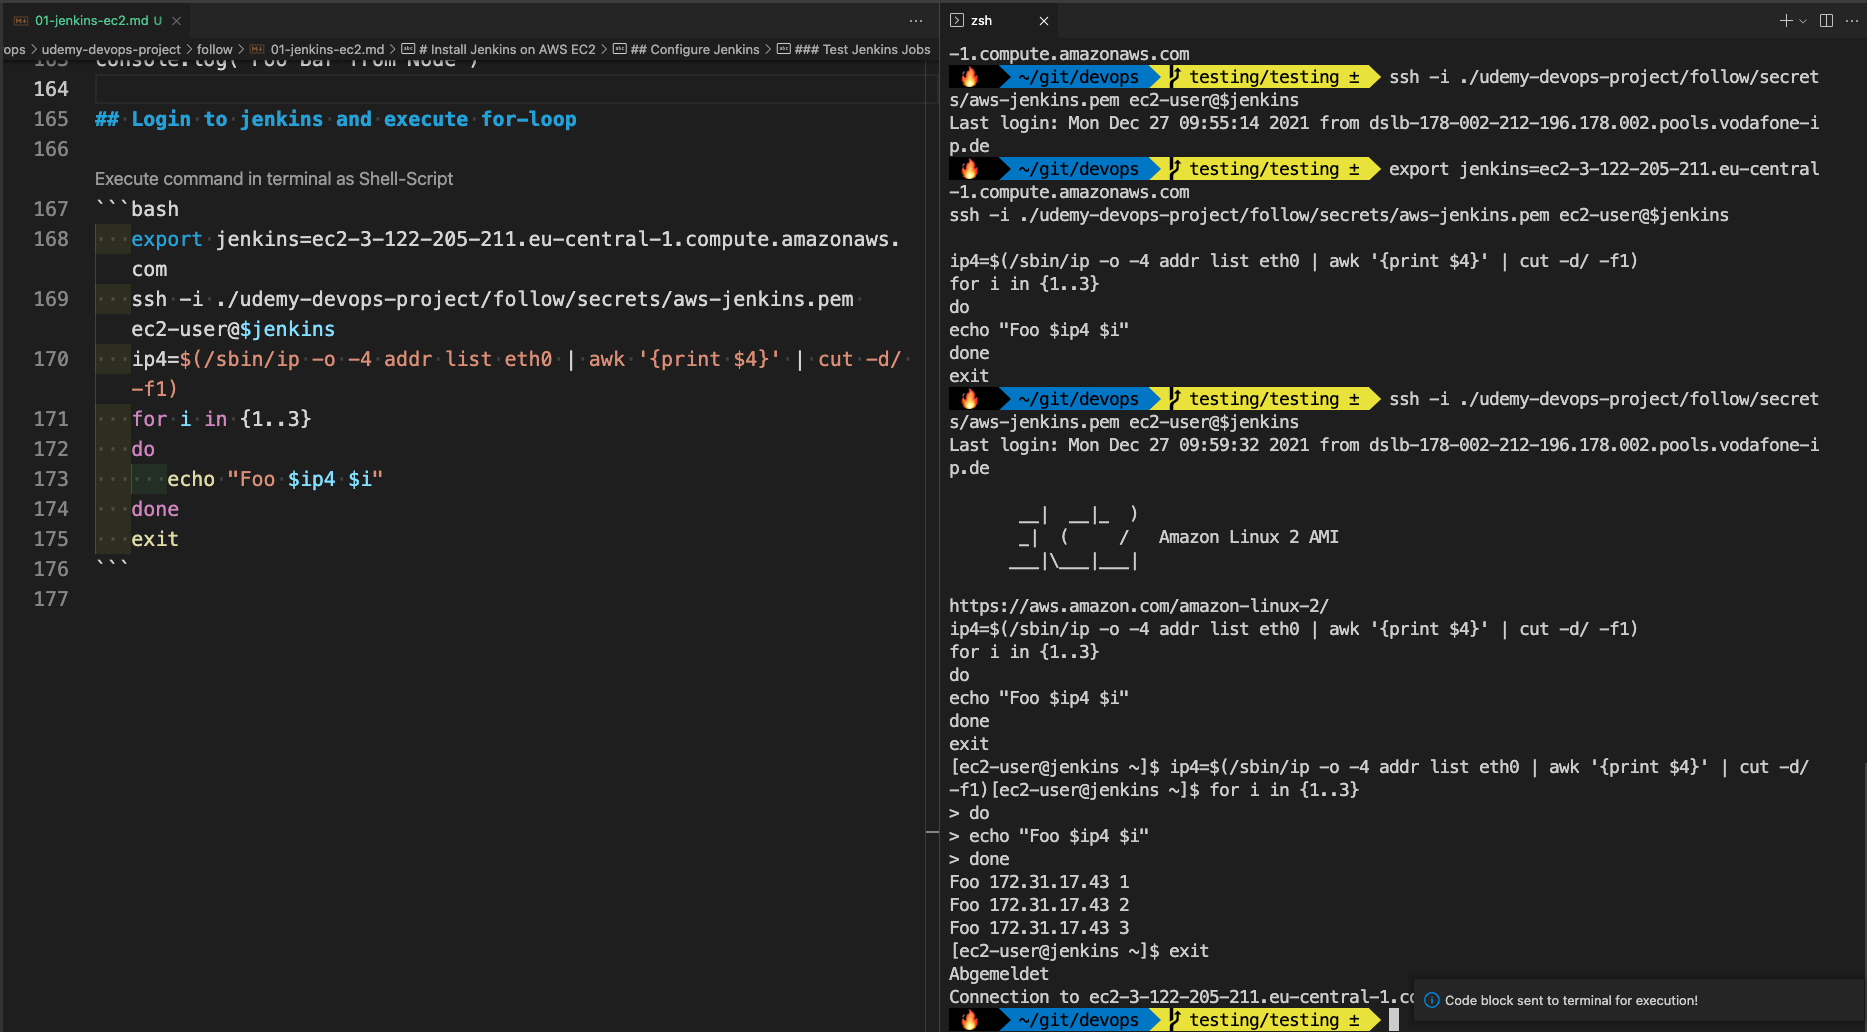The height and width of the screenshot is (1032, 1867).
Task: Open the new terminal profile dropdown arrow
Action: pyautogui.click(x=1803, y=20)
